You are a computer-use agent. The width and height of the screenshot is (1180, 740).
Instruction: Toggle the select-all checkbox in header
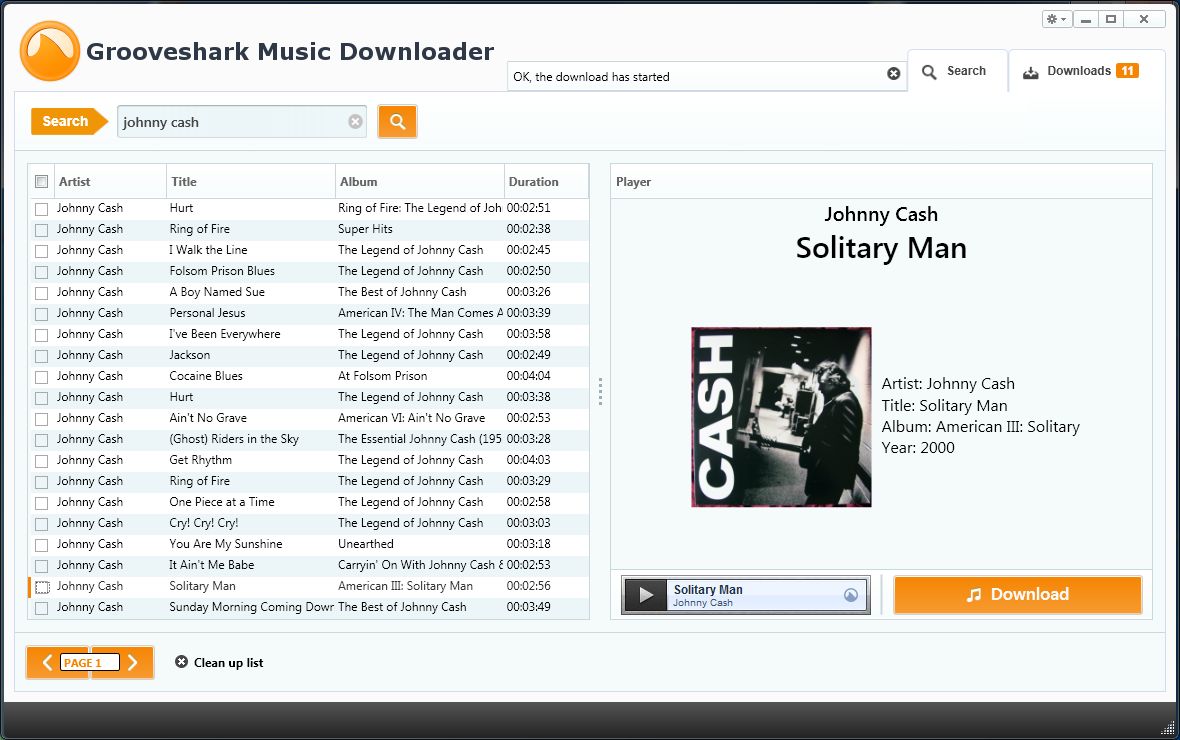click(x=41, y=181)
